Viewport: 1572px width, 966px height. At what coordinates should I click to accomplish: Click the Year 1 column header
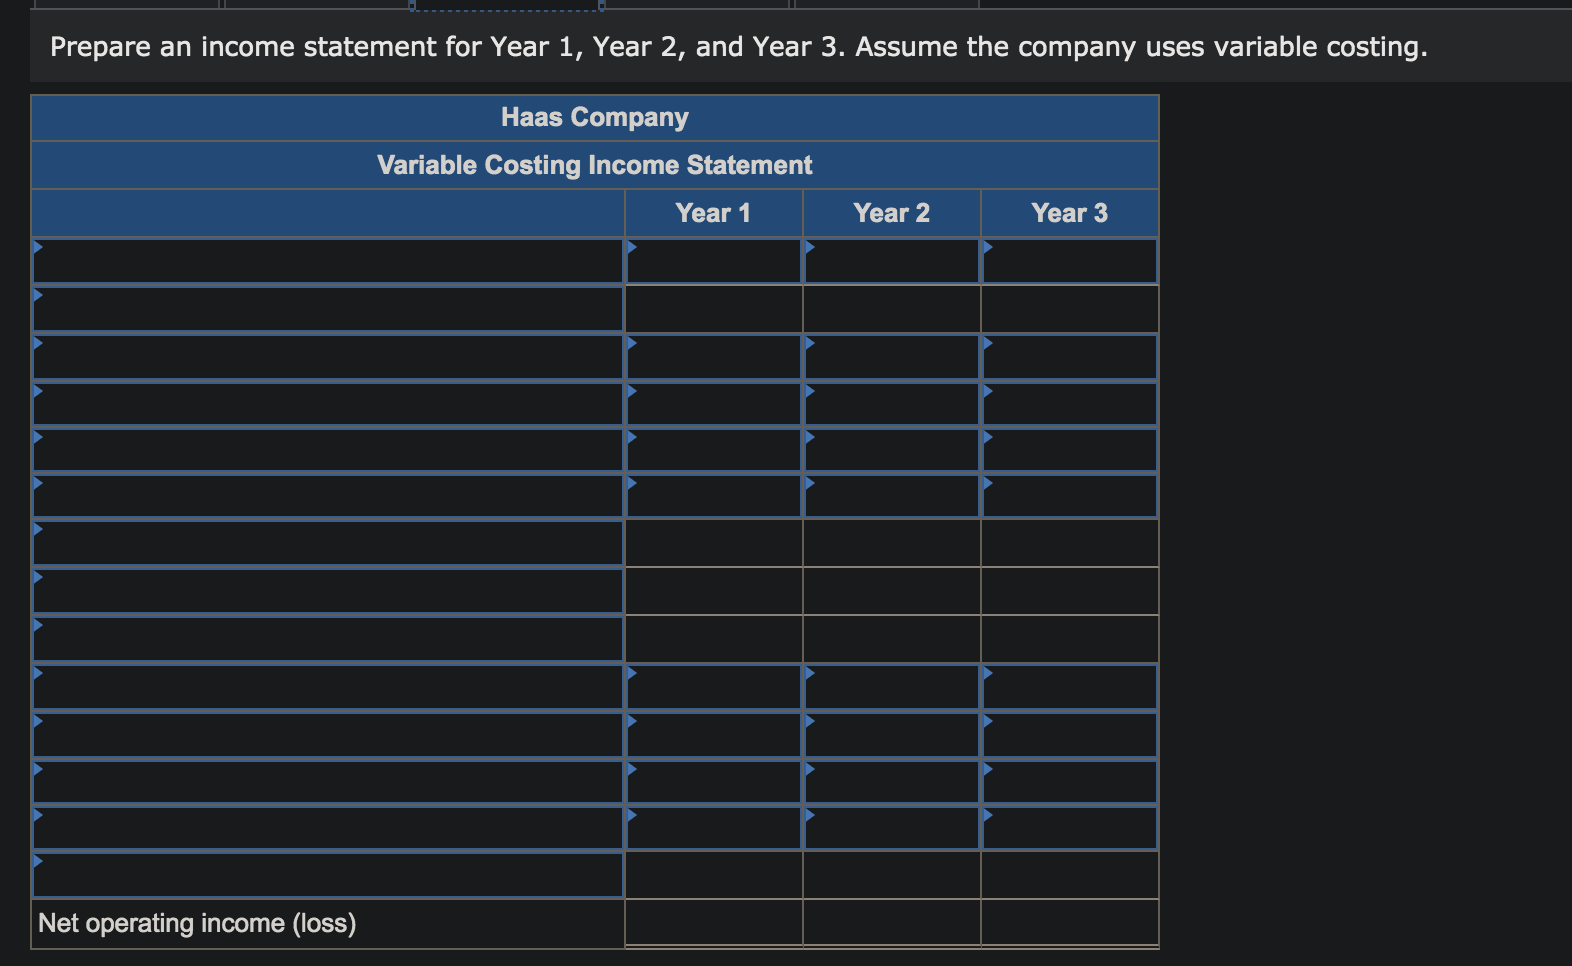click(x=714, y=213)
